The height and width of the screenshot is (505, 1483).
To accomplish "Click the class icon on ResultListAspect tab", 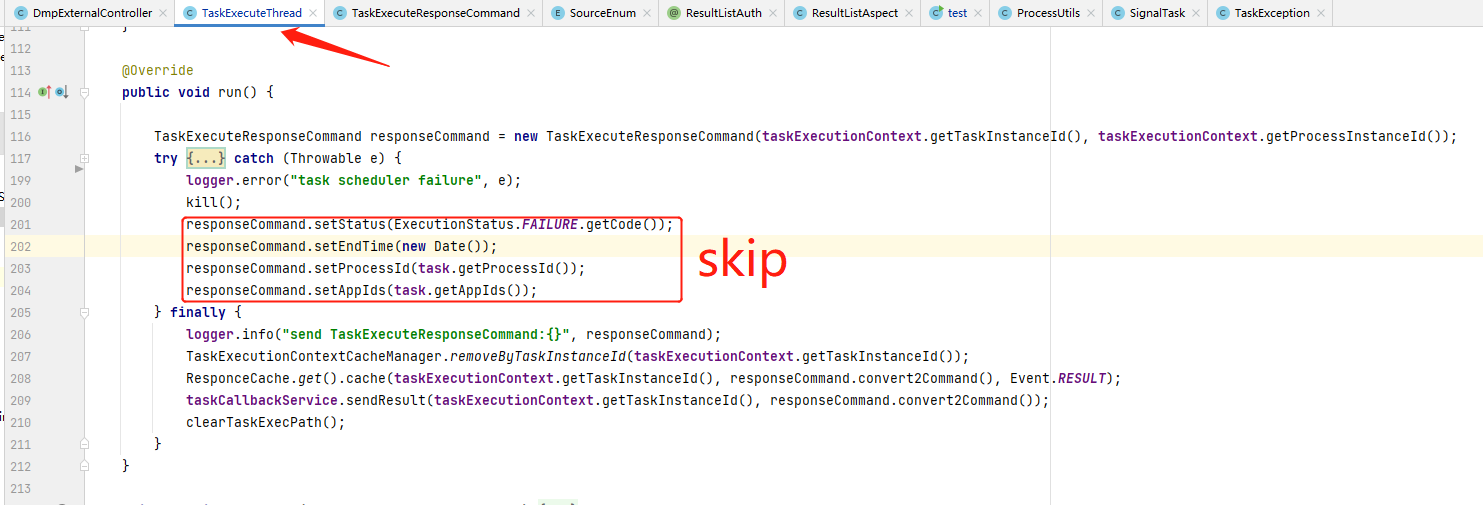I will point(800,13).
